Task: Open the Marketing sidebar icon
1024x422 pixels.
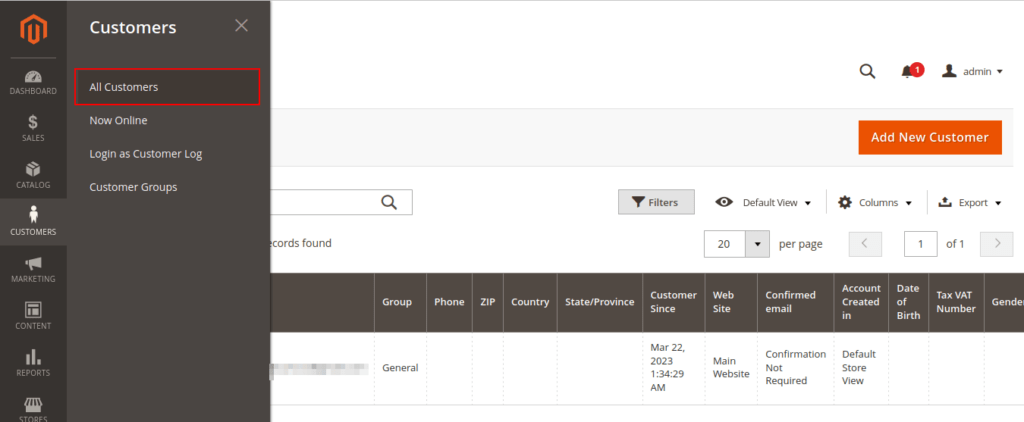Action: tap(33, 269)
